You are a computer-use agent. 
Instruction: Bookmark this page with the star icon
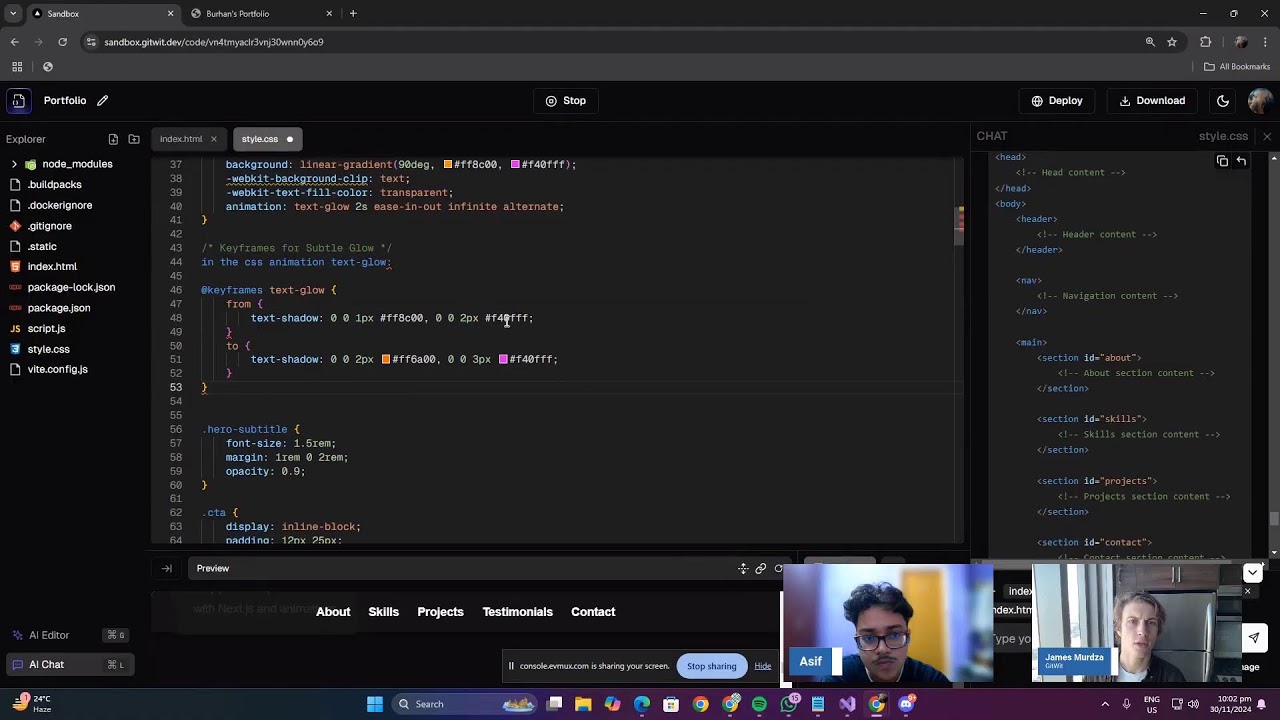(1172, 42)
